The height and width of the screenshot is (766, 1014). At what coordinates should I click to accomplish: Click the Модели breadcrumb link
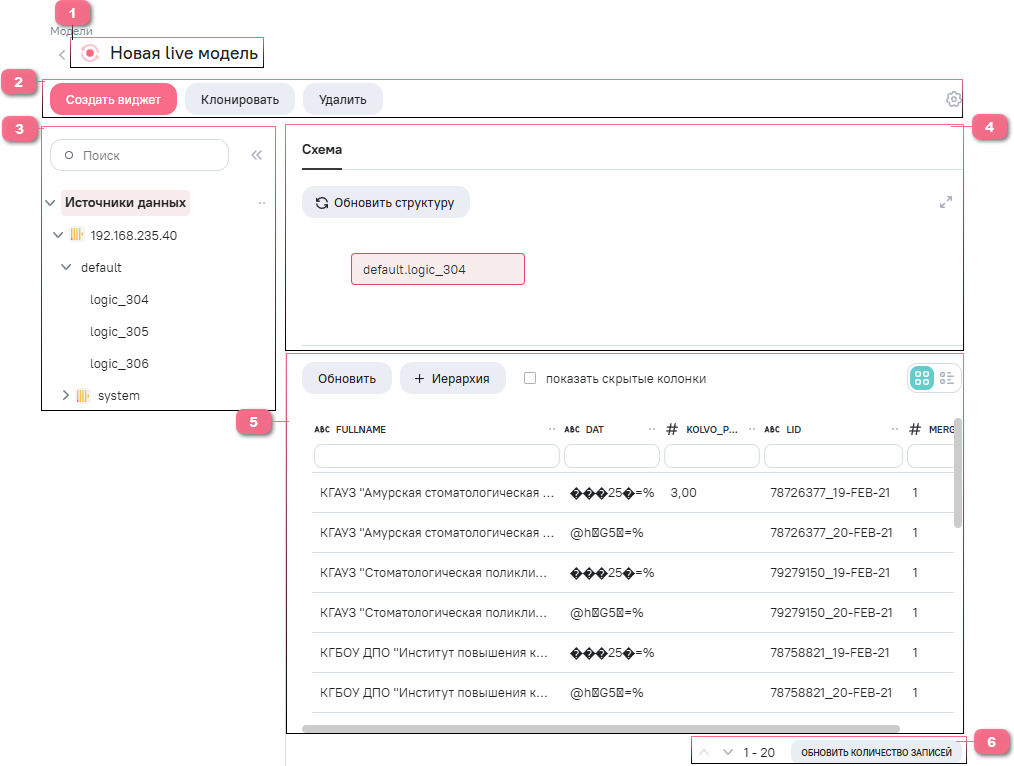71,31
